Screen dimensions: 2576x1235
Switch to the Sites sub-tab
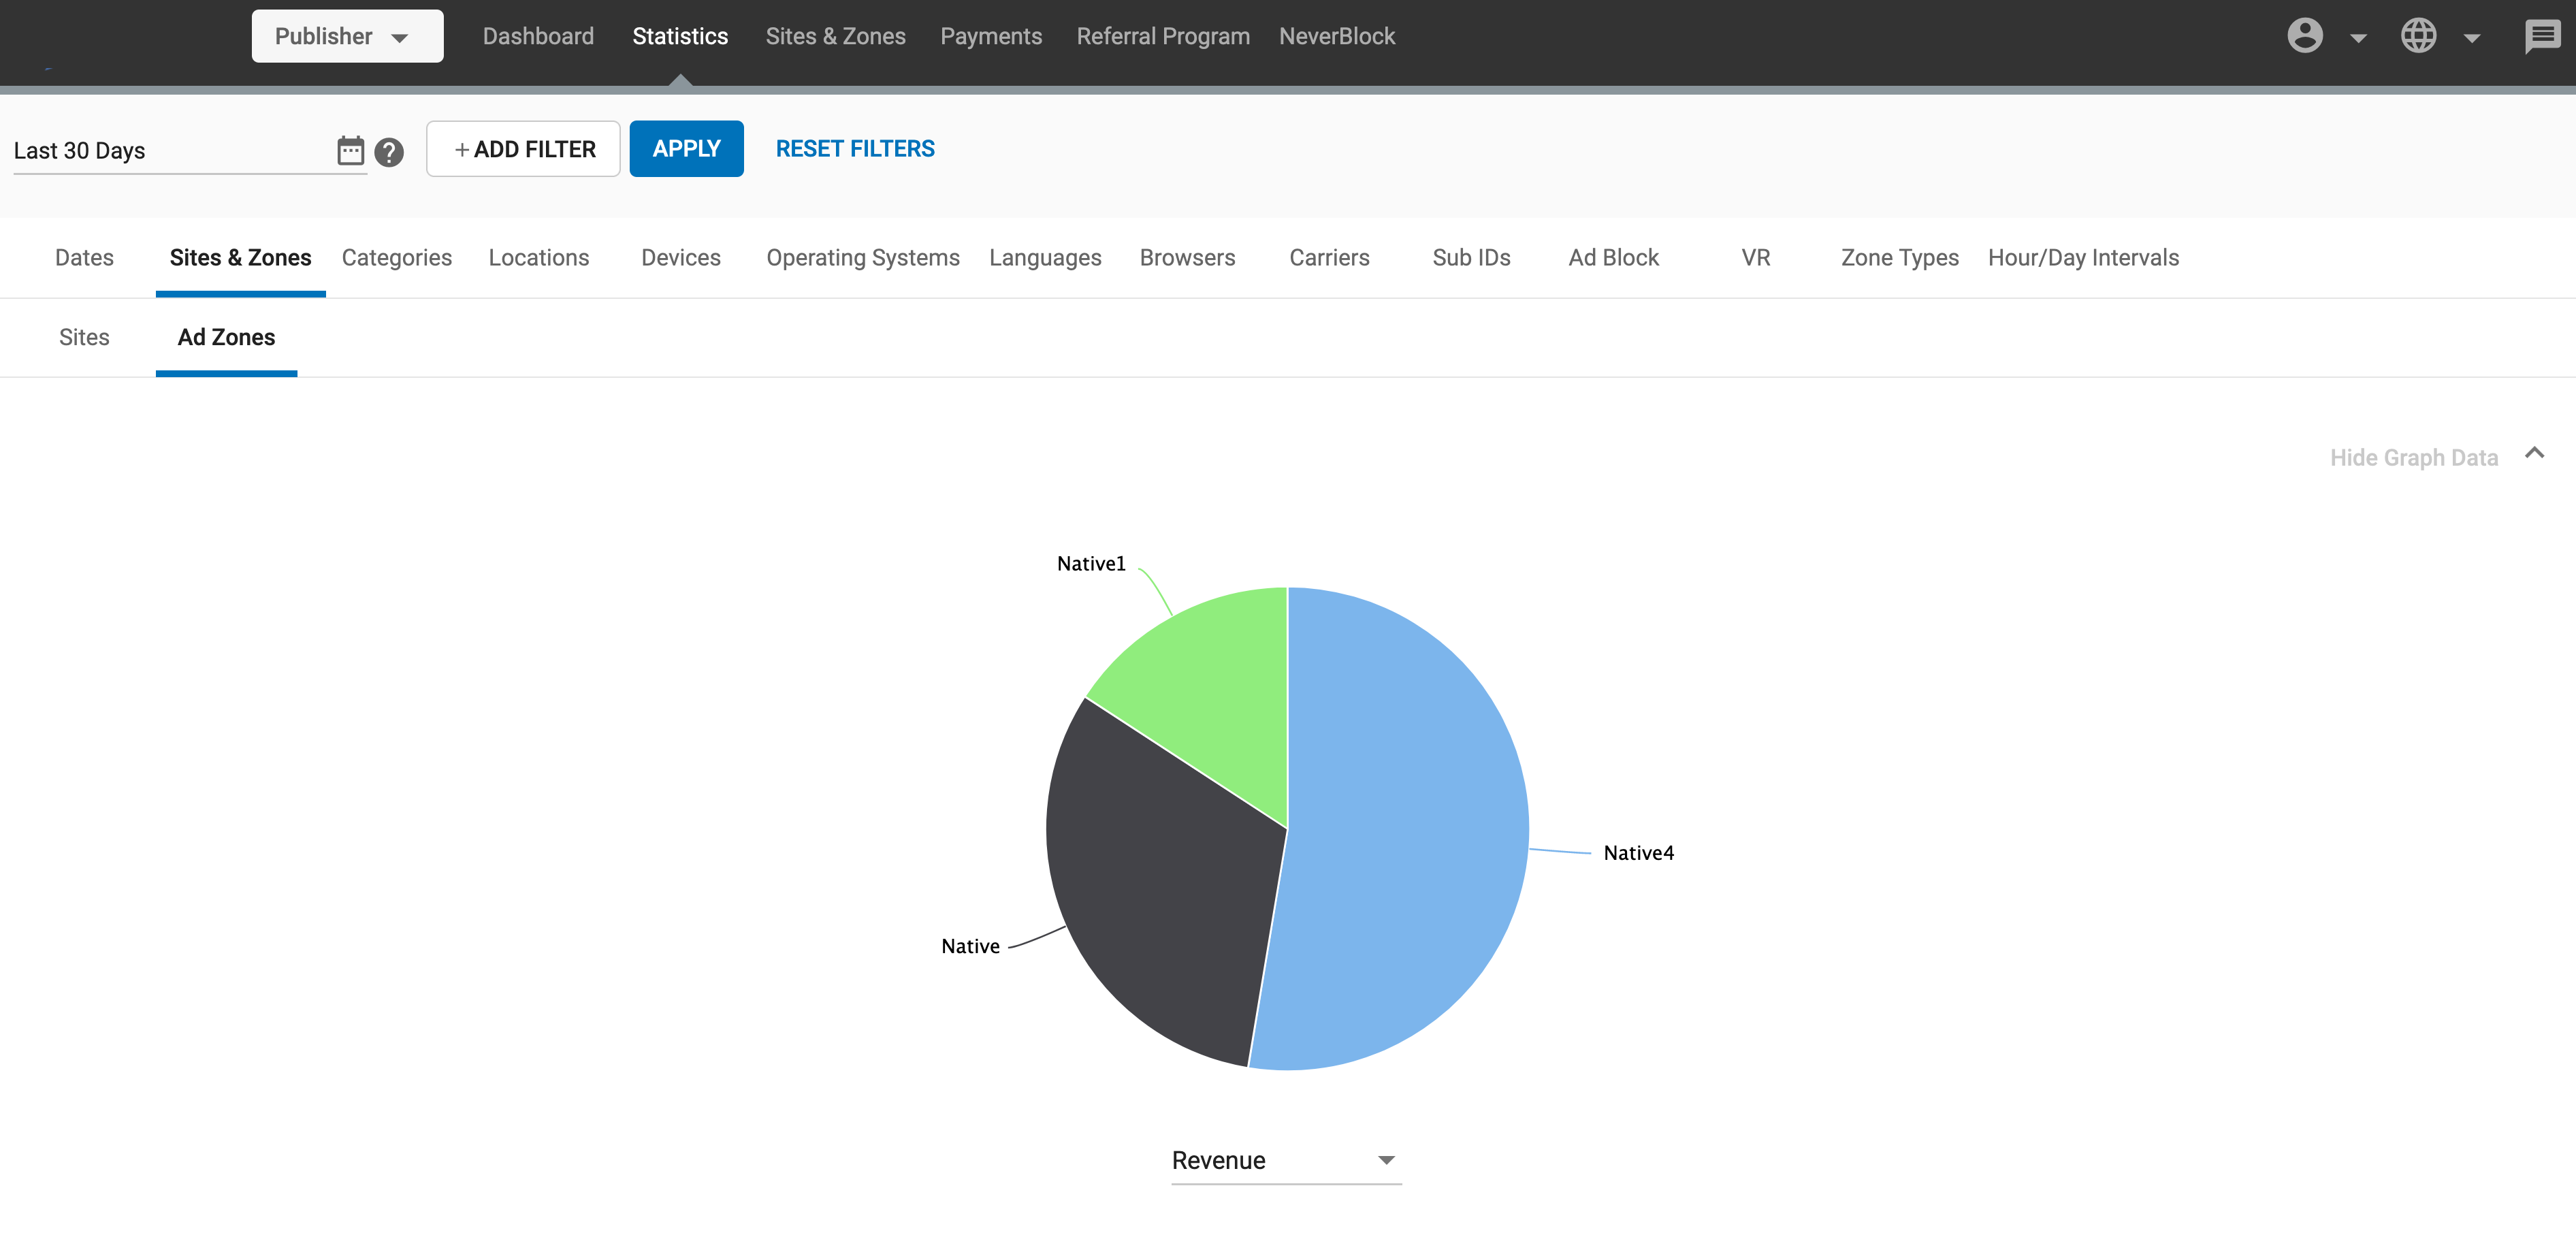pyautogui.click(x=84, y=337)
